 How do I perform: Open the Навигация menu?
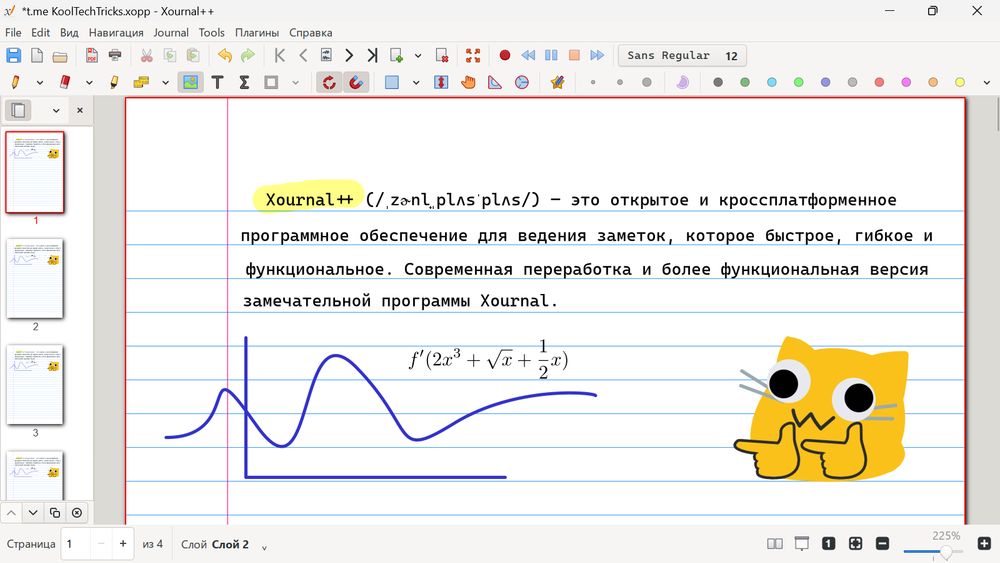[x=116, y=33]
